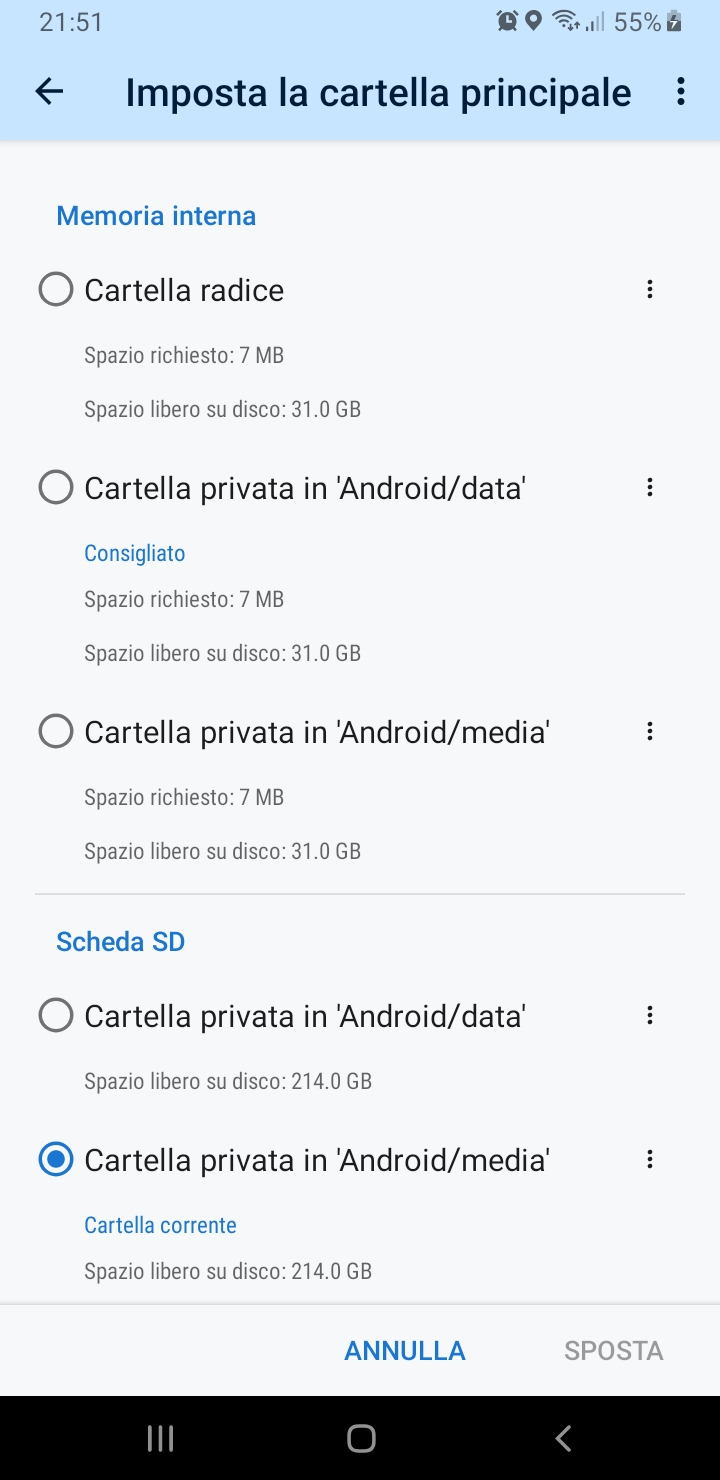Select SD card Android/data folder radio
Screen dimensions: 720x1480
click(55, 1016)
